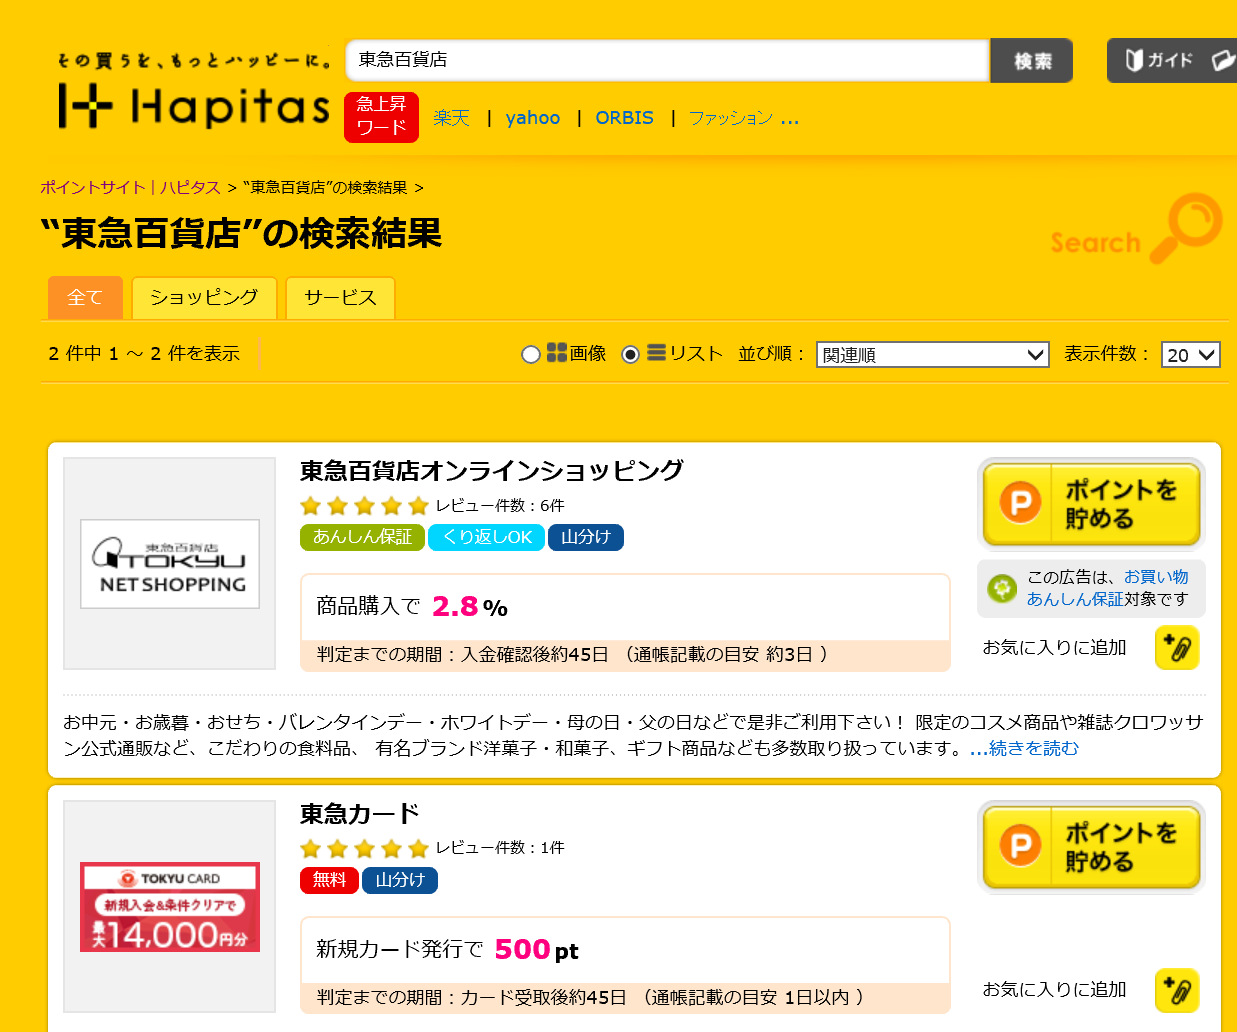This screenshot has height=1032, width=1237.
Task: Click the 検索 search button
Action: coord(1032,61)
